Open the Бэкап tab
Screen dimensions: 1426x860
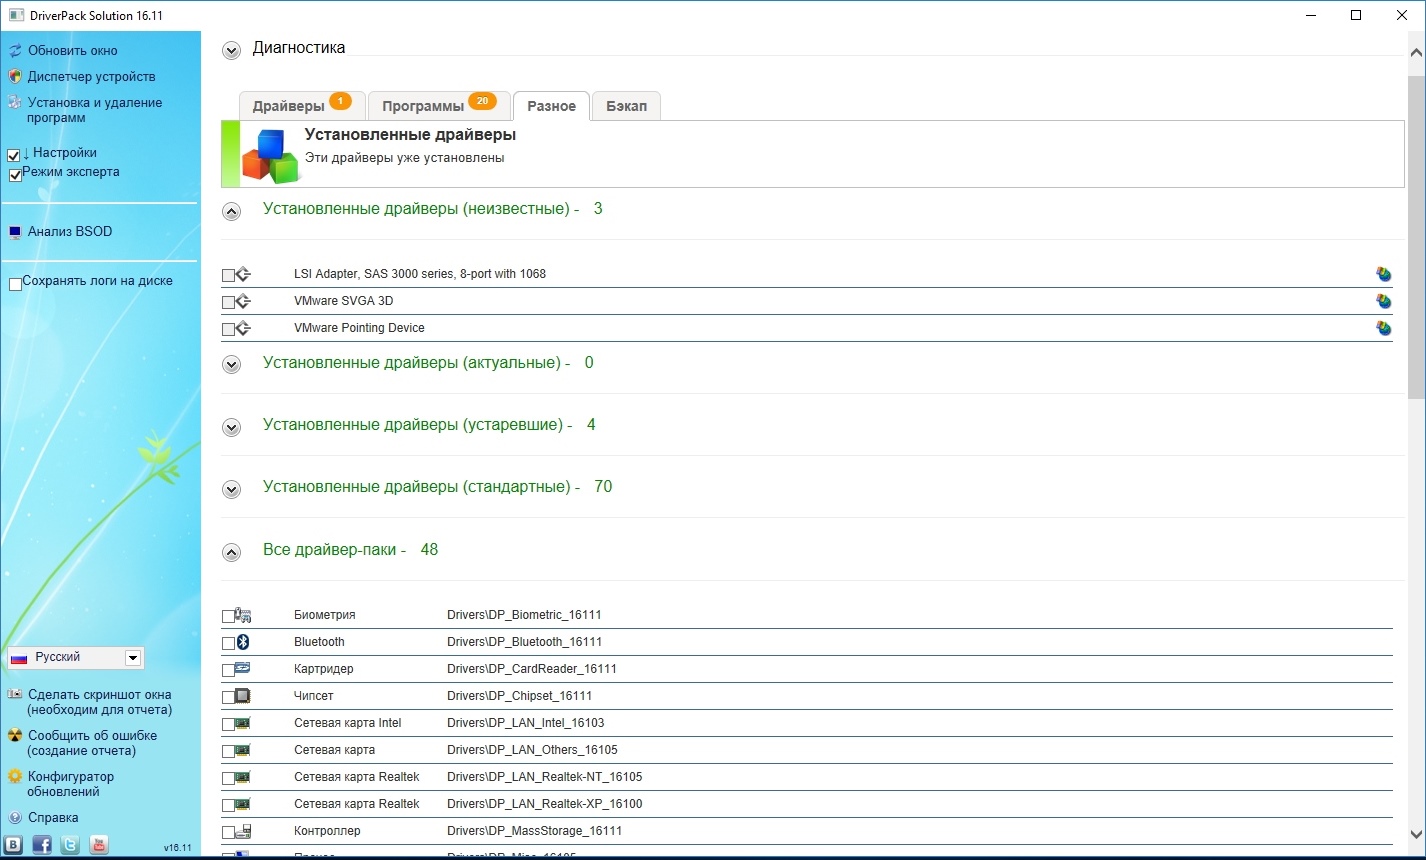coord(626,106)
